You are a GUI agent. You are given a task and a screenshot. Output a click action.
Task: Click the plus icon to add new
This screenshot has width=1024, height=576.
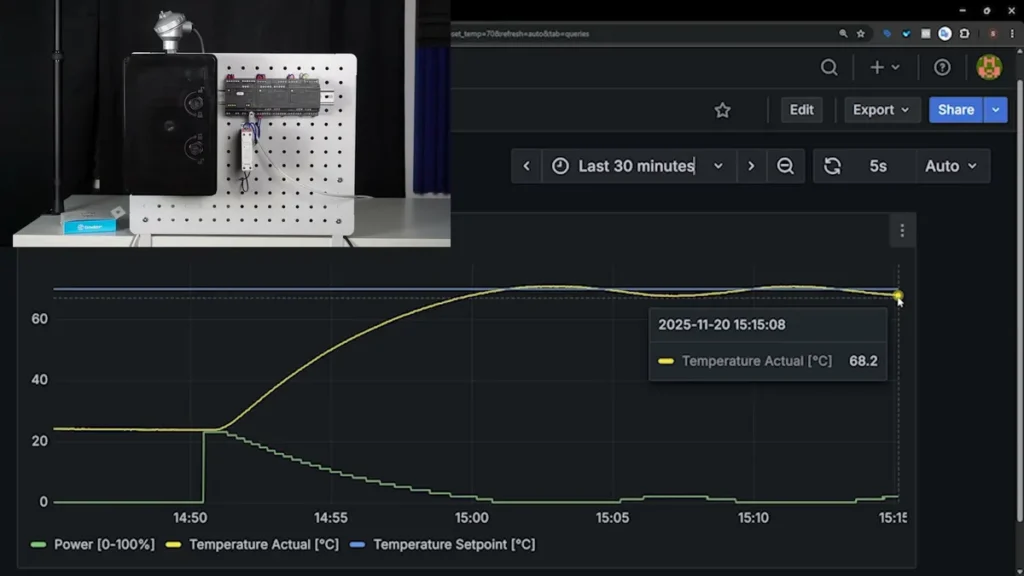(877, 67)
